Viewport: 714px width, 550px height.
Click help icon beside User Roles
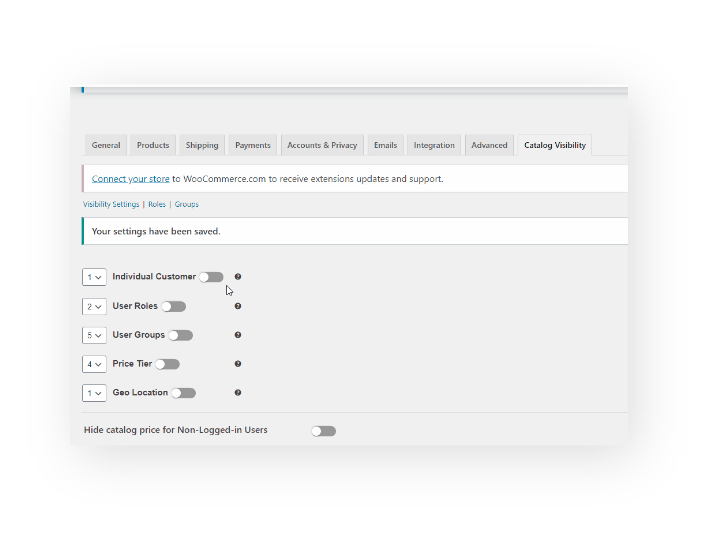pyautogui.click(x=238, y=306)
